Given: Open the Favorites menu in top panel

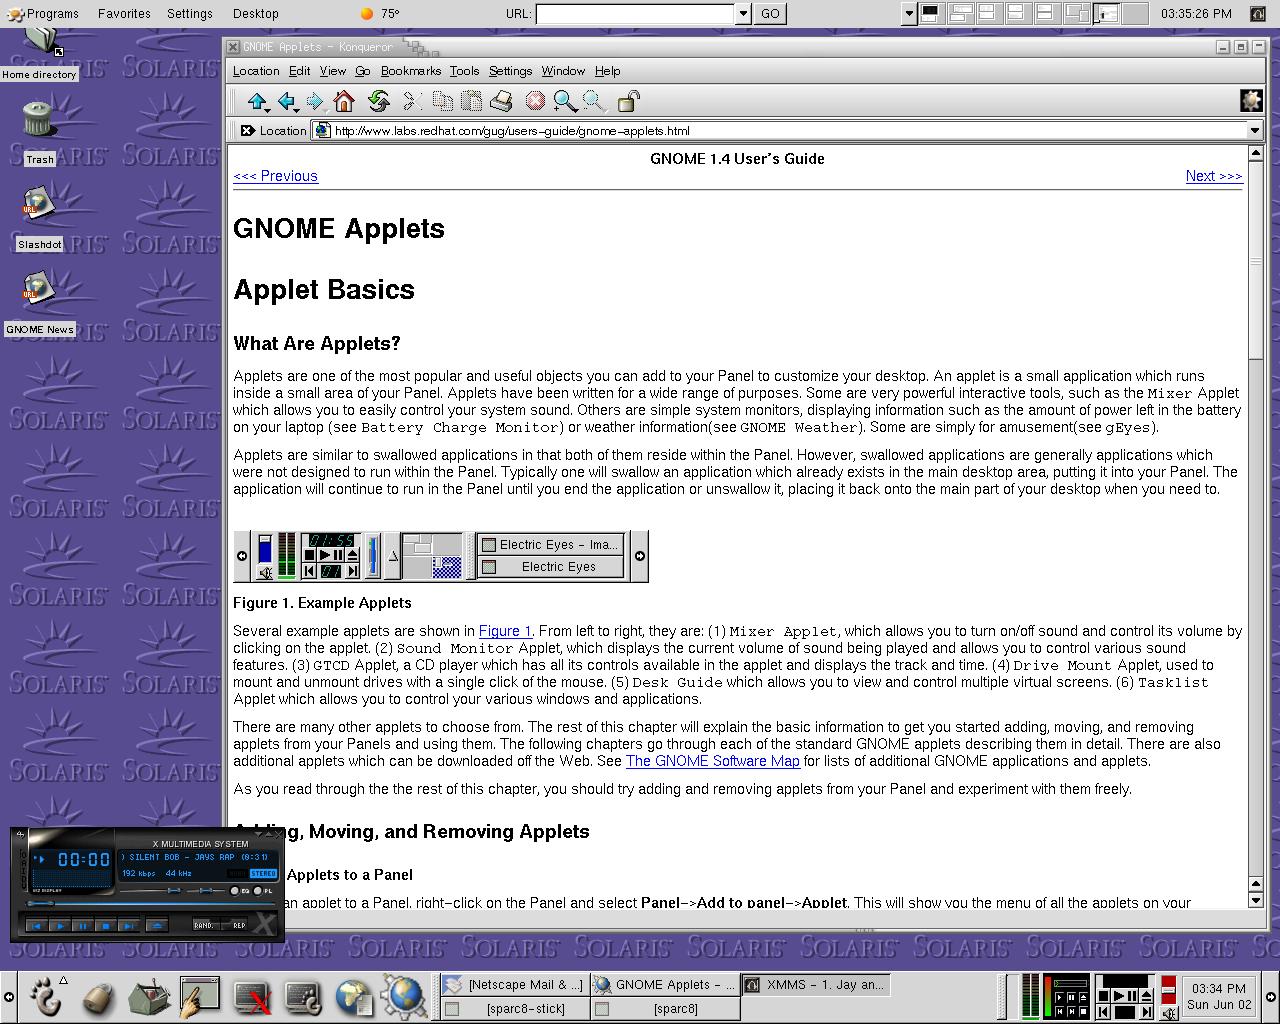Looking at the screenshot, I should click(124, 14).
